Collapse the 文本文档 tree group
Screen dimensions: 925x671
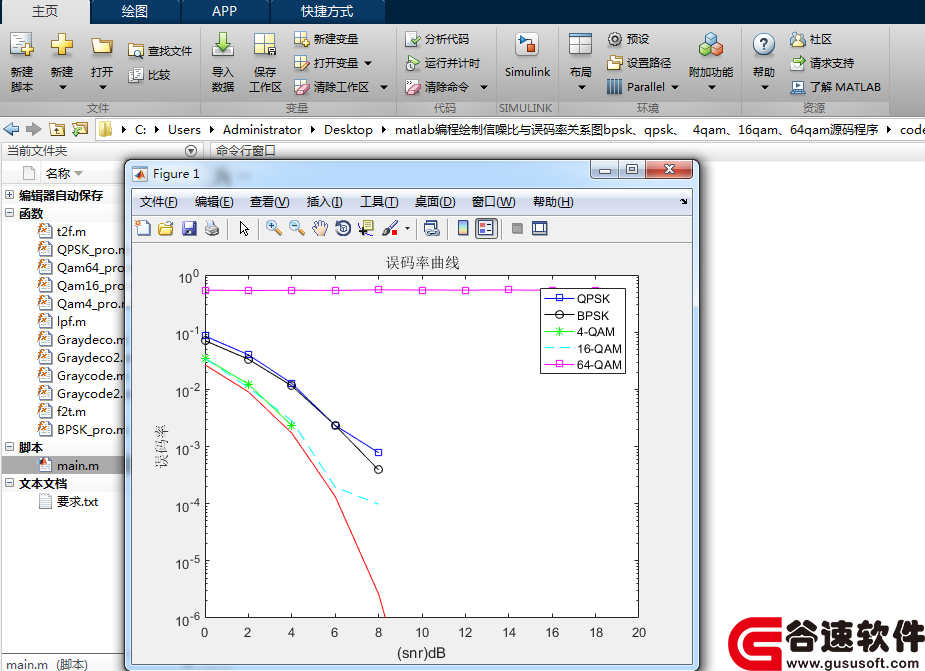coord(9,483)
